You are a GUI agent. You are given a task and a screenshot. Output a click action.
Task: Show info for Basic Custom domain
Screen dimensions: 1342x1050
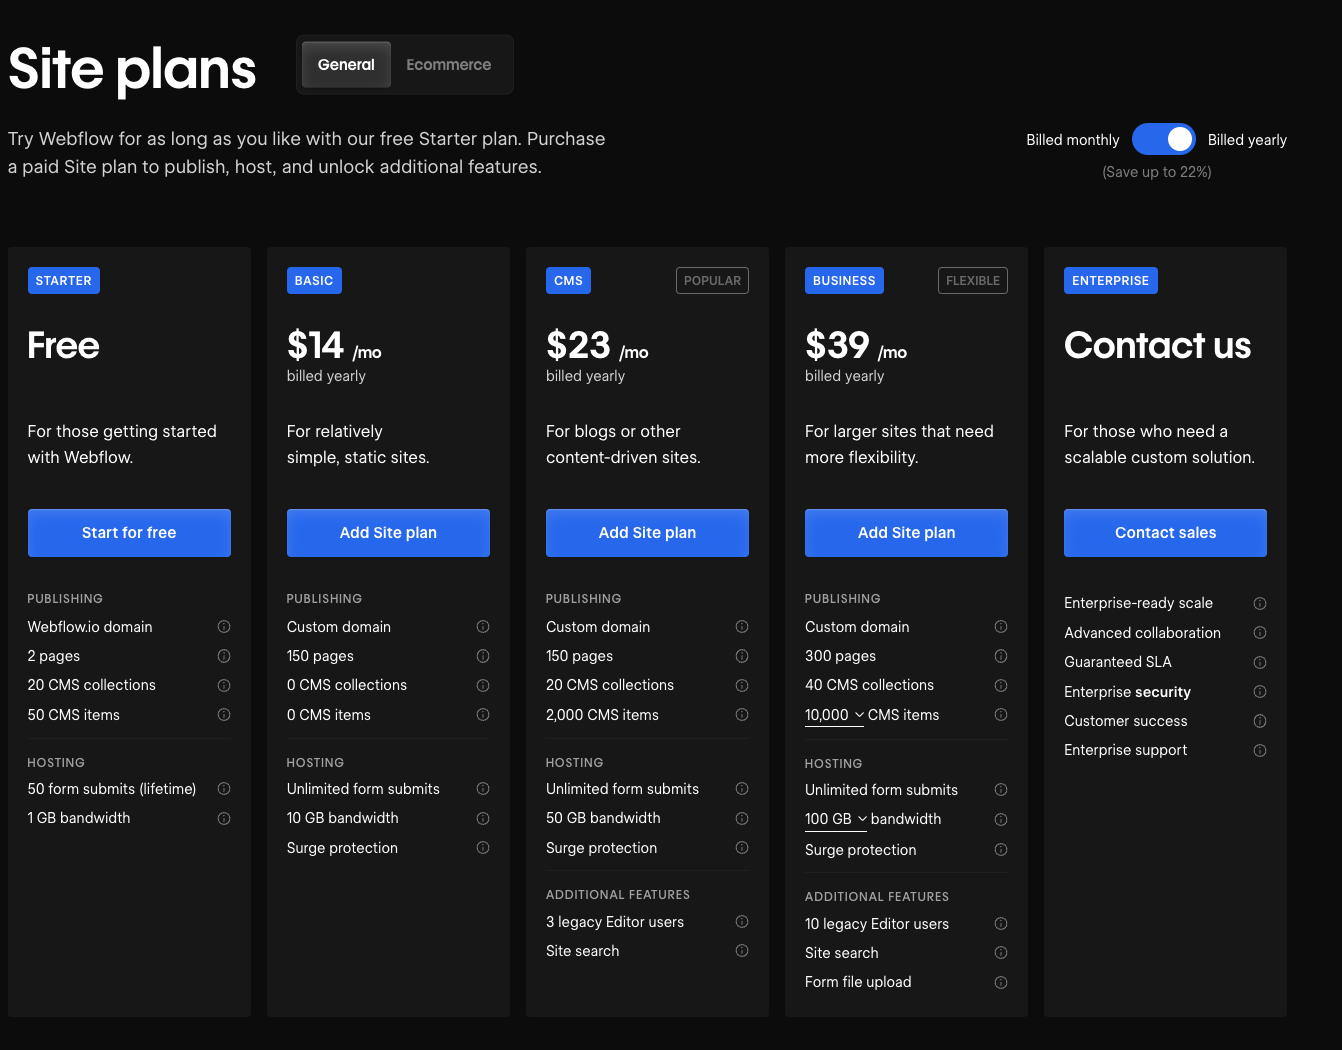pos(483,627)
